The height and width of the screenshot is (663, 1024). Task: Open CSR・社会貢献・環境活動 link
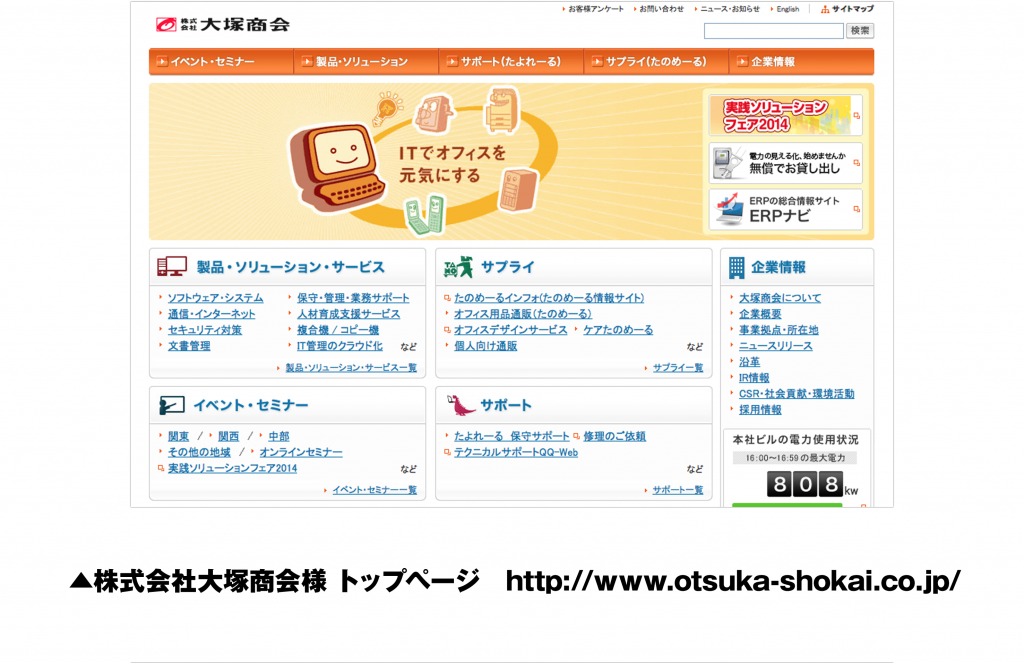(x=796, y=394)
